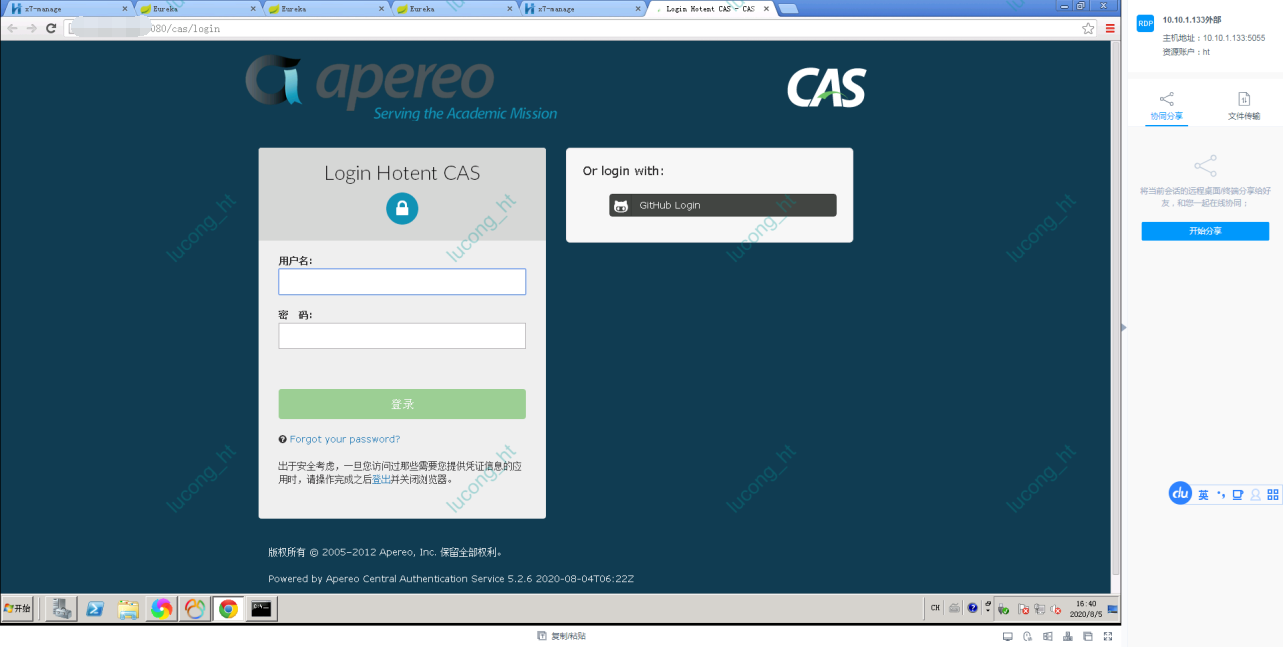
Task: Click the blue help icon in system tray
Action: (x=972, y=608)
